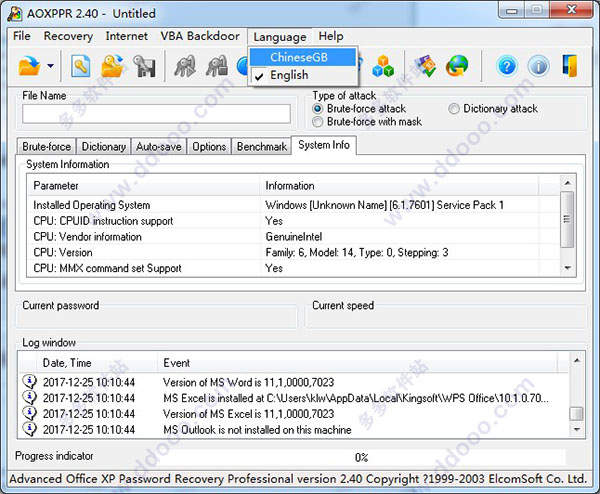Image resolution: width=600 pixels, height=494 pixels.
Task: Click the registration checkmark toolbar icon
Action: click(x=426, y=66)
